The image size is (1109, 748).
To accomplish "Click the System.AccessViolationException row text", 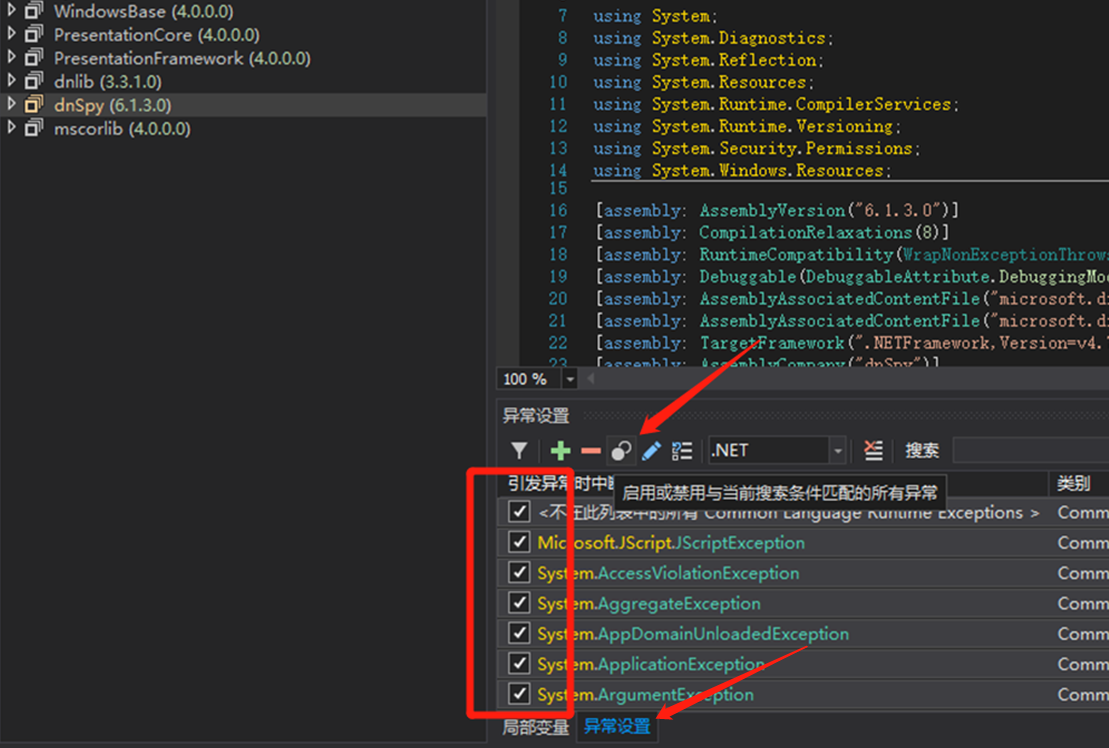I will (x=668, y=573).
